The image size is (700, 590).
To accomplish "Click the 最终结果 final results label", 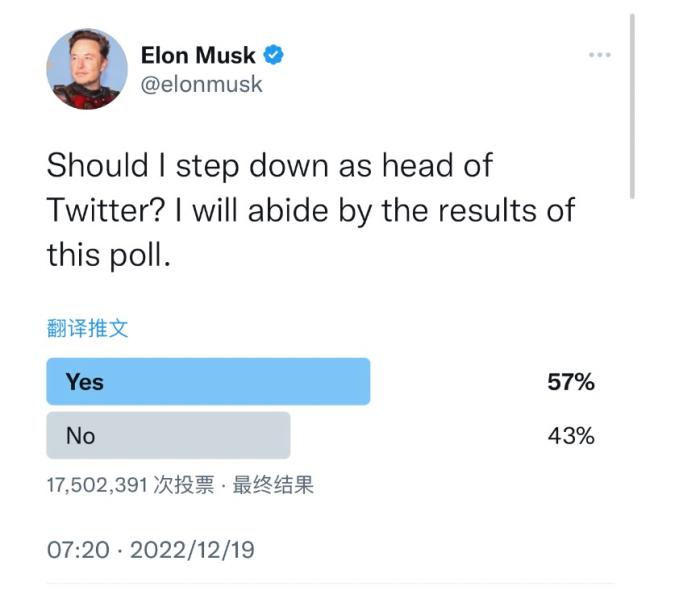I will coord(273,487).
